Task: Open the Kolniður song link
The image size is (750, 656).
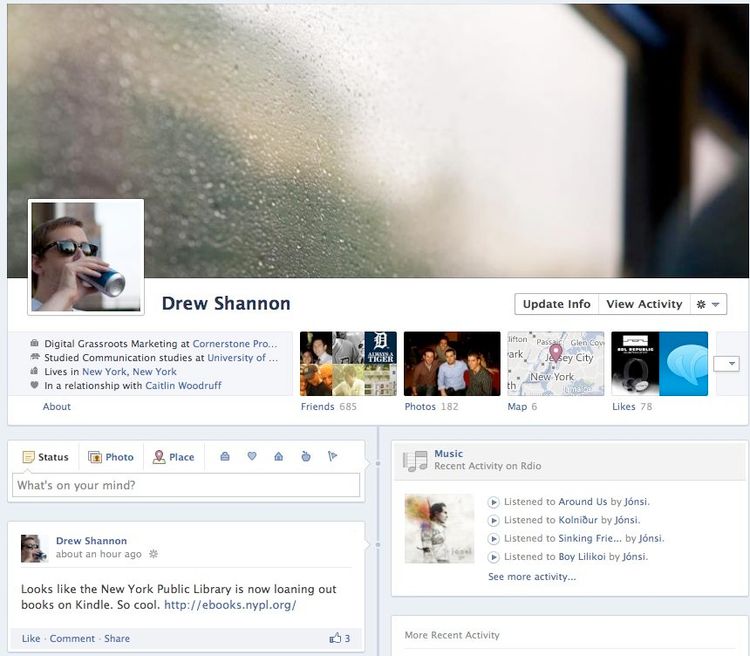Action: point(578,520)
